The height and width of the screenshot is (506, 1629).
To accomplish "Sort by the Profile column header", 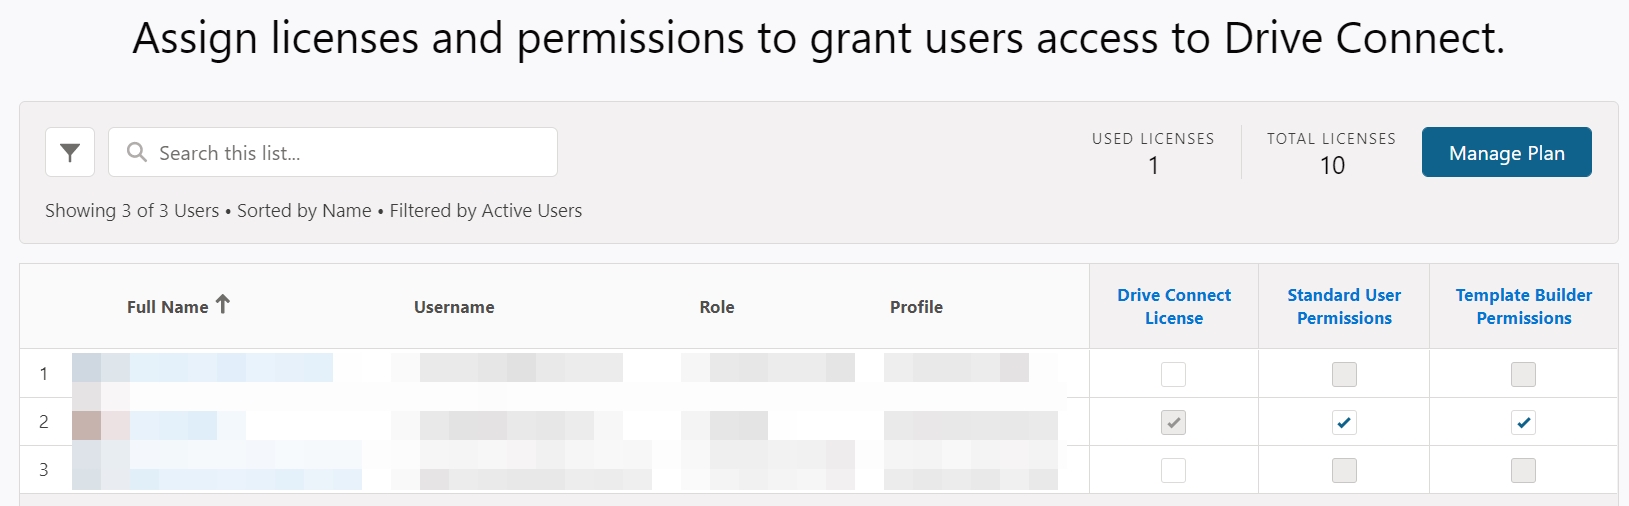I will point(916,307).
